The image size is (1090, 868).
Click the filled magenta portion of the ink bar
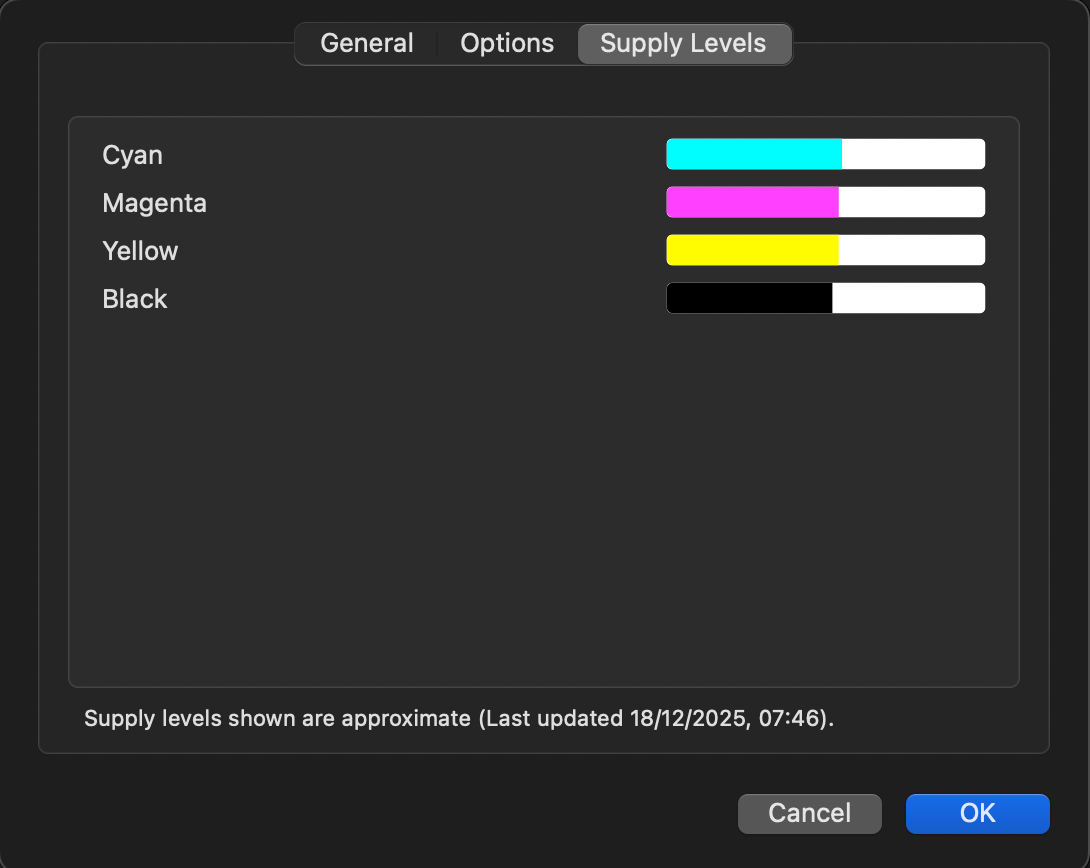(x=752, y=202)
